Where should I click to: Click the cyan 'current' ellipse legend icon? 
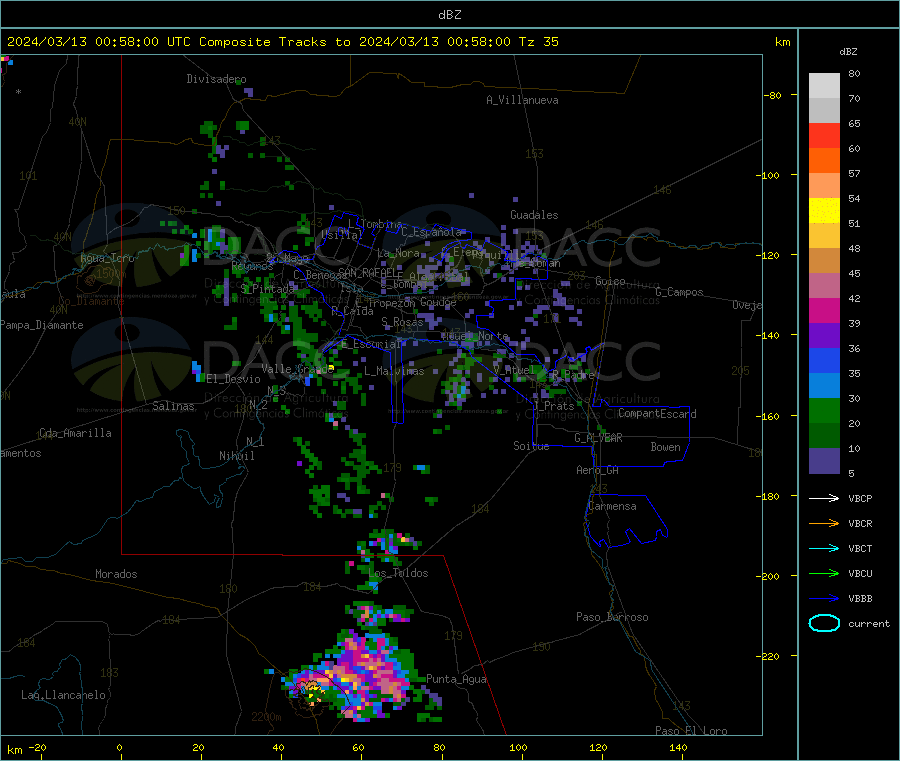(x=824, y=623)
